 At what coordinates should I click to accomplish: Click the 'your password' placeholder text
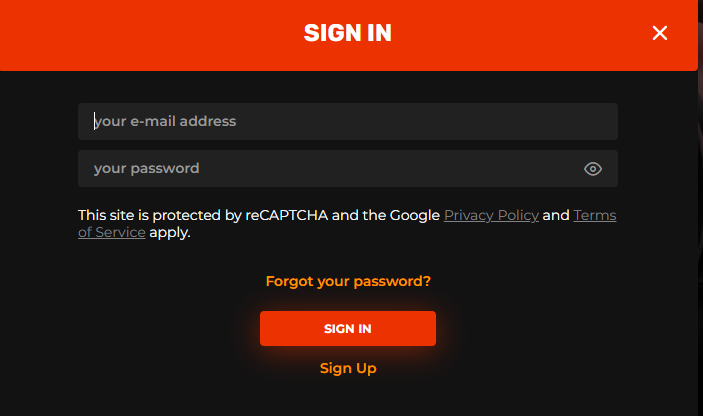(147, 169)
